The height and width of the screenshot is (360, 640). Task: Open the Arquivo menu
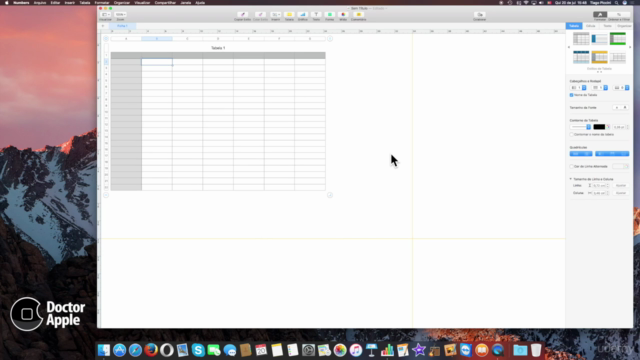click(x=40, y=2)
